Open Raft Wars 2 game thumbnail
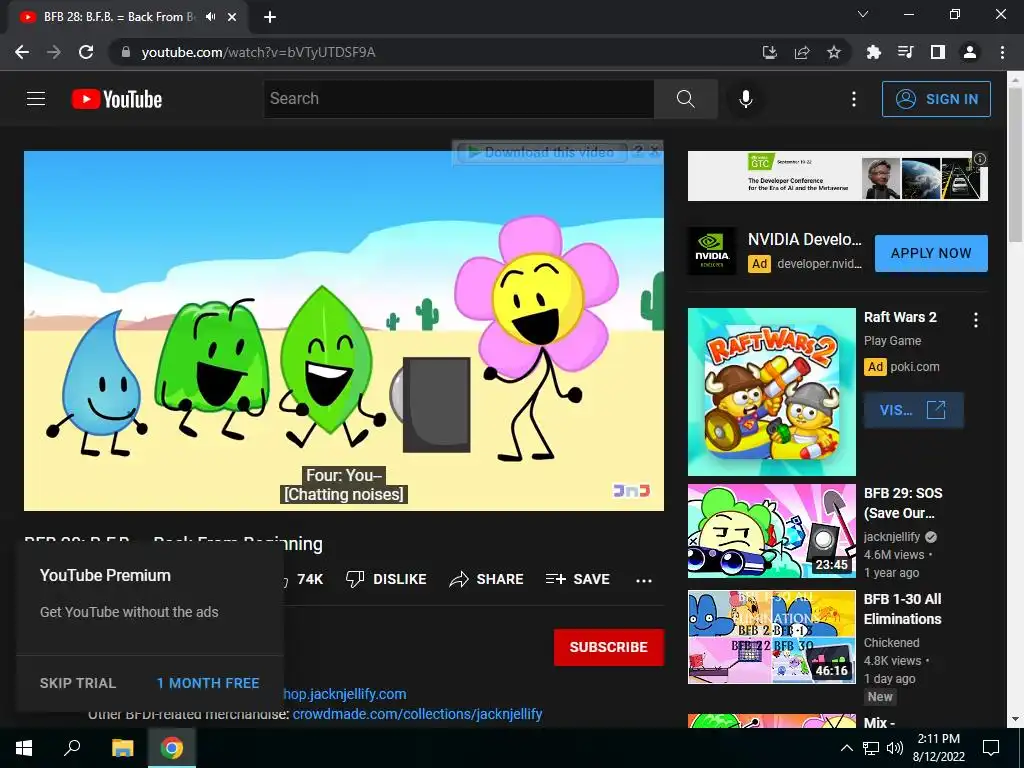Screen dimensions: 1024x768 (771, 392)
